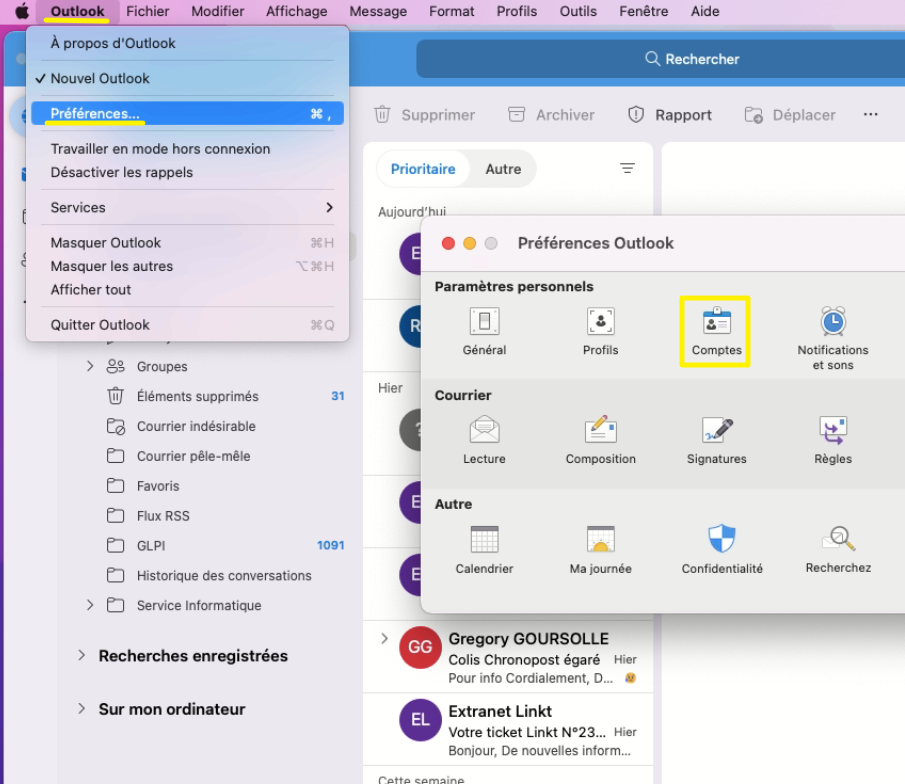905x784 pixels.
Task: Open the Règles preferences icon
Action: (x=832, y=440)
